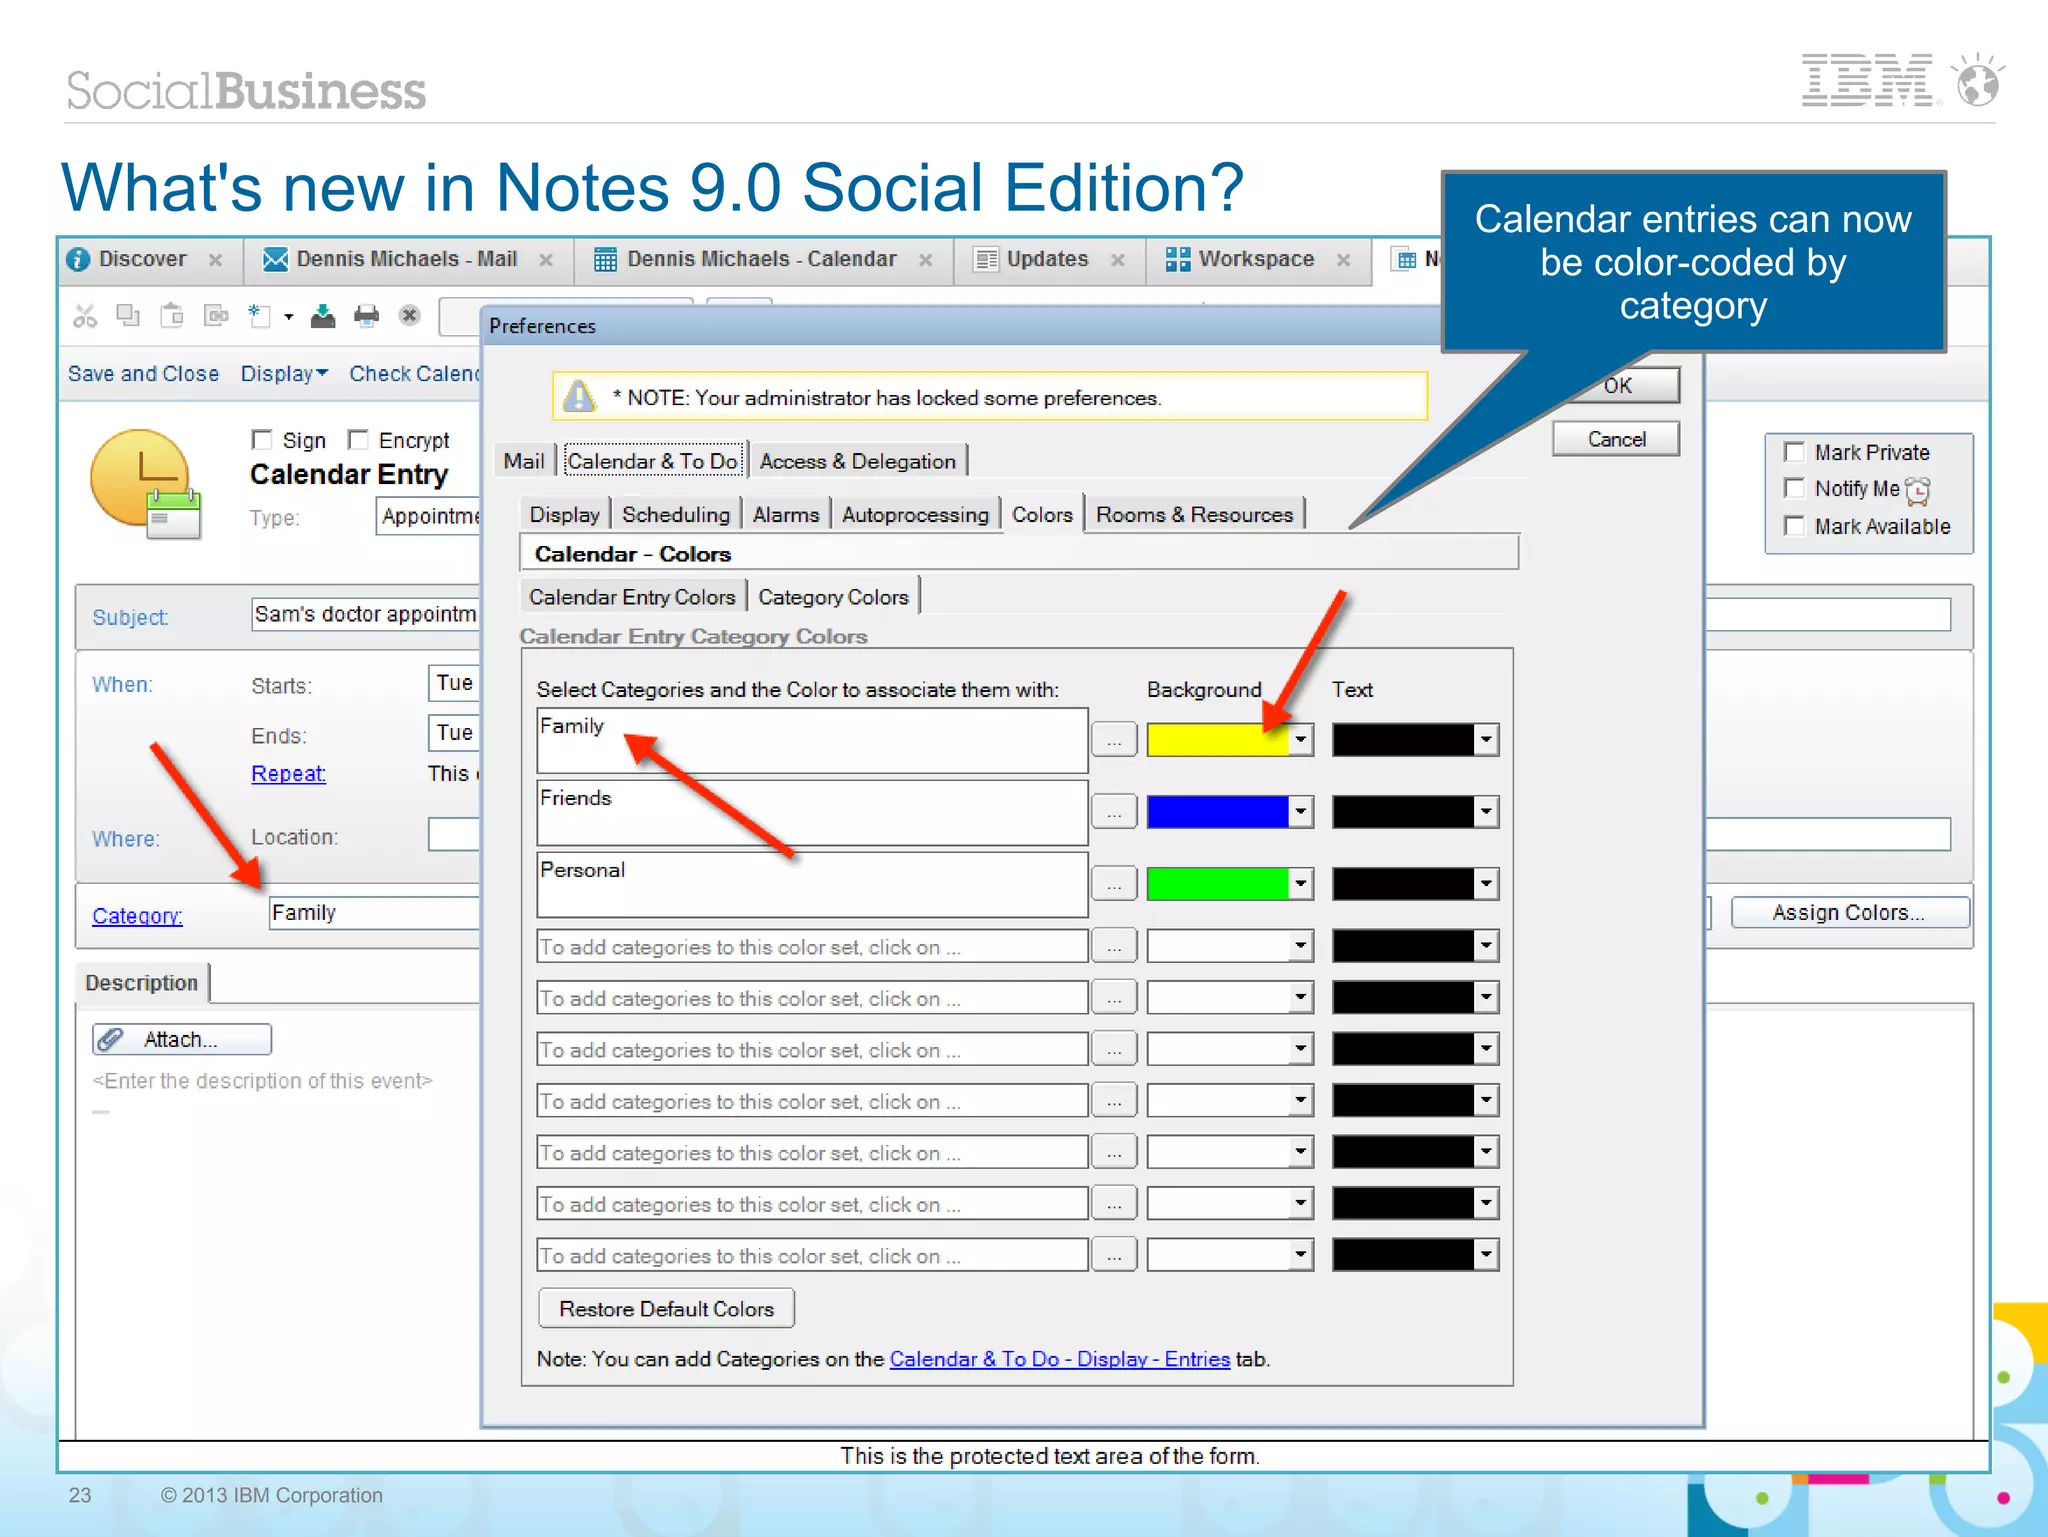The height and width of the screenshot is (1537, 2048).
Task: Click ellipsis button for Personal category
Action: [x=1114, y=884]
